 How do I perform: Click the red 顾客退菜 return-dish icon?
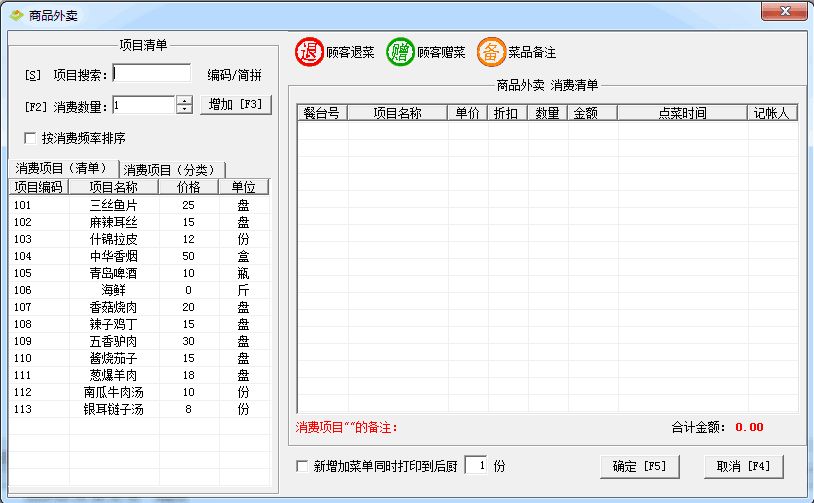point(310,52)
